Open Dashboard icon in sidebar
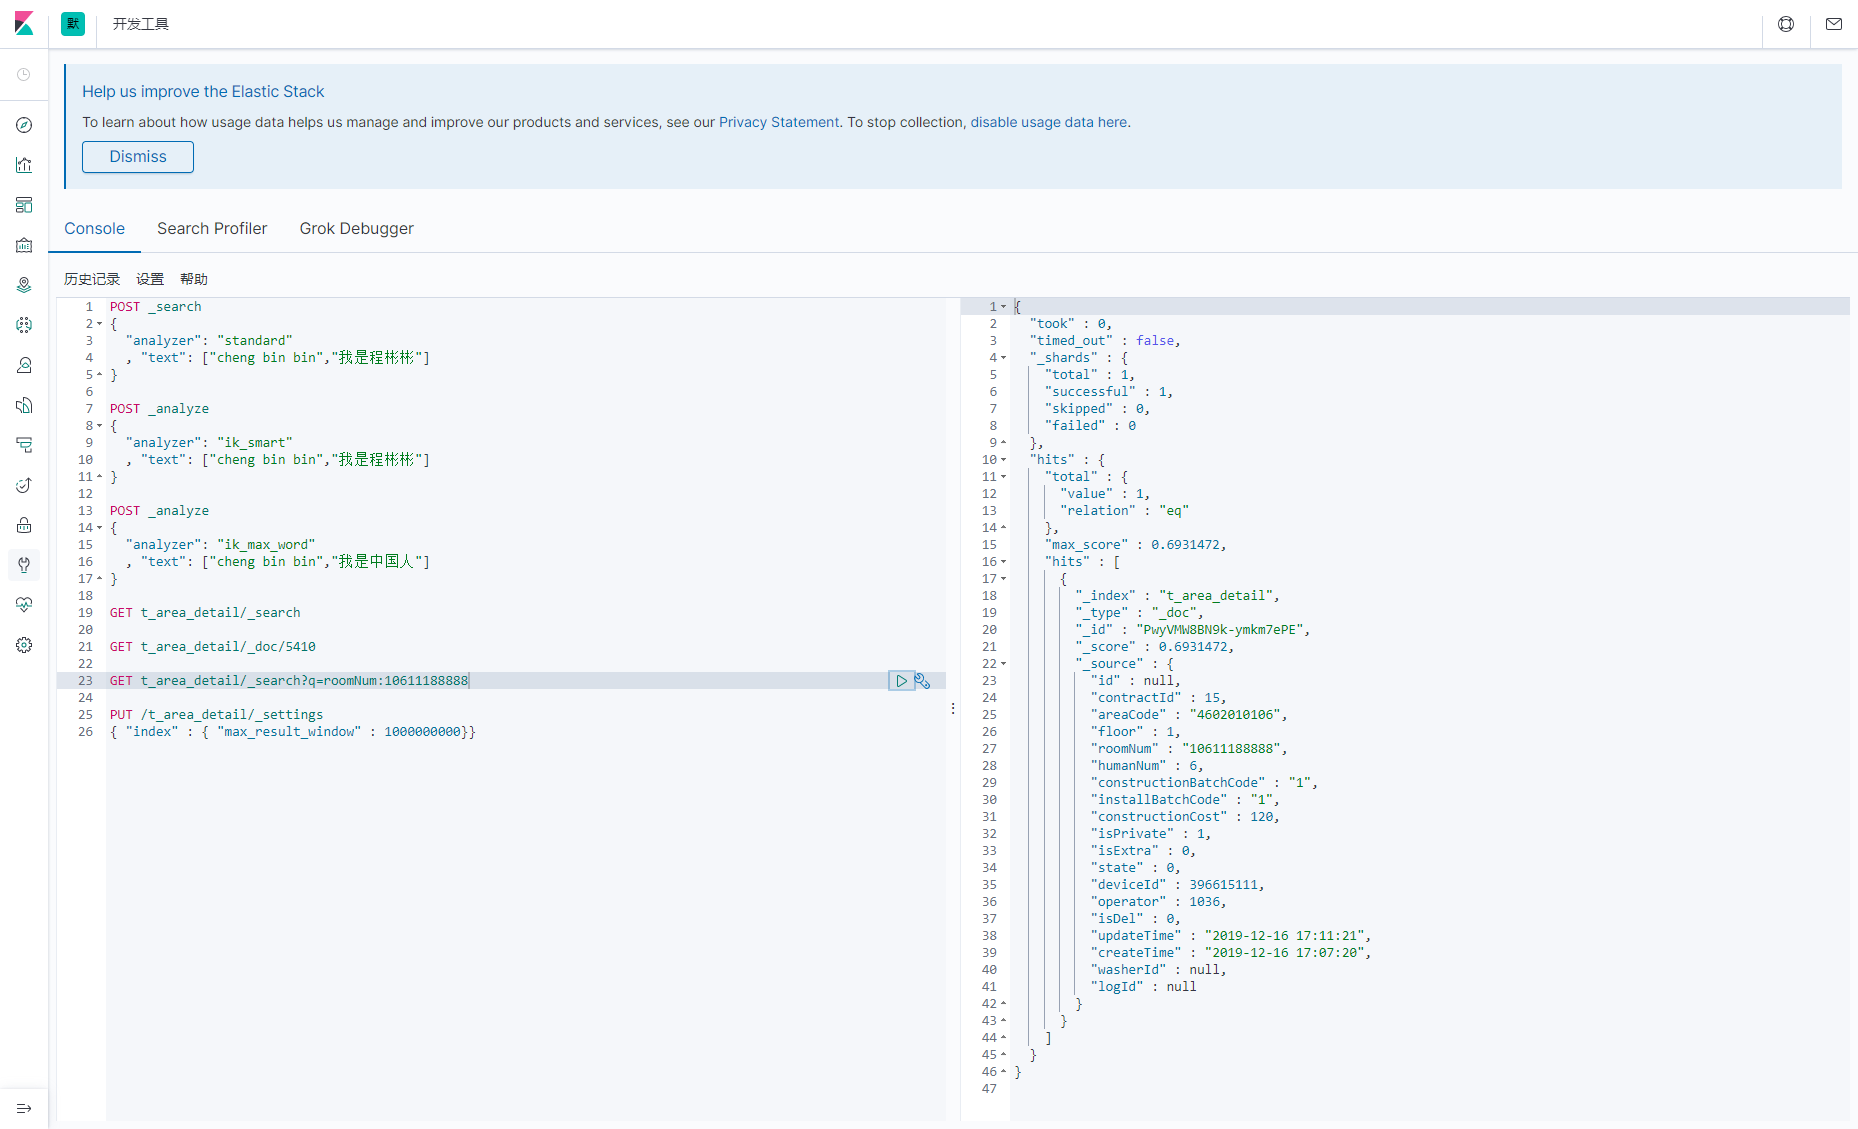The image size is (1858, 1129). point(24,205)
